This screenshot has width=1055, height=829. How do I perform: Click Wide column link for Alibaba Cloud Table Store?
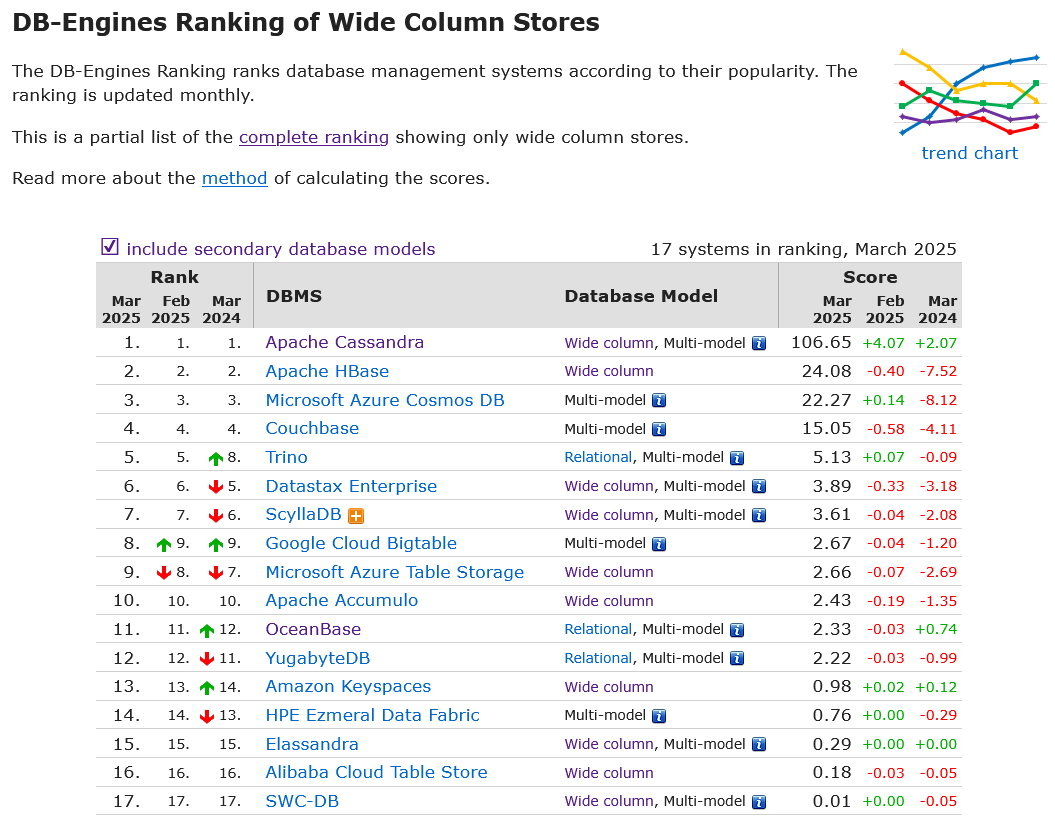609,774
